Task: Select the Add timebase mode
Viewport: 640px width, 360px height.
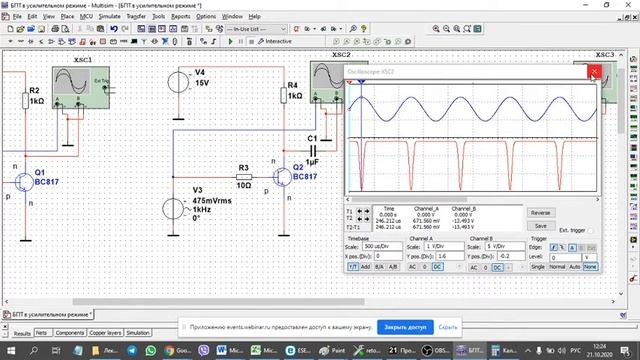Action: 365,267
